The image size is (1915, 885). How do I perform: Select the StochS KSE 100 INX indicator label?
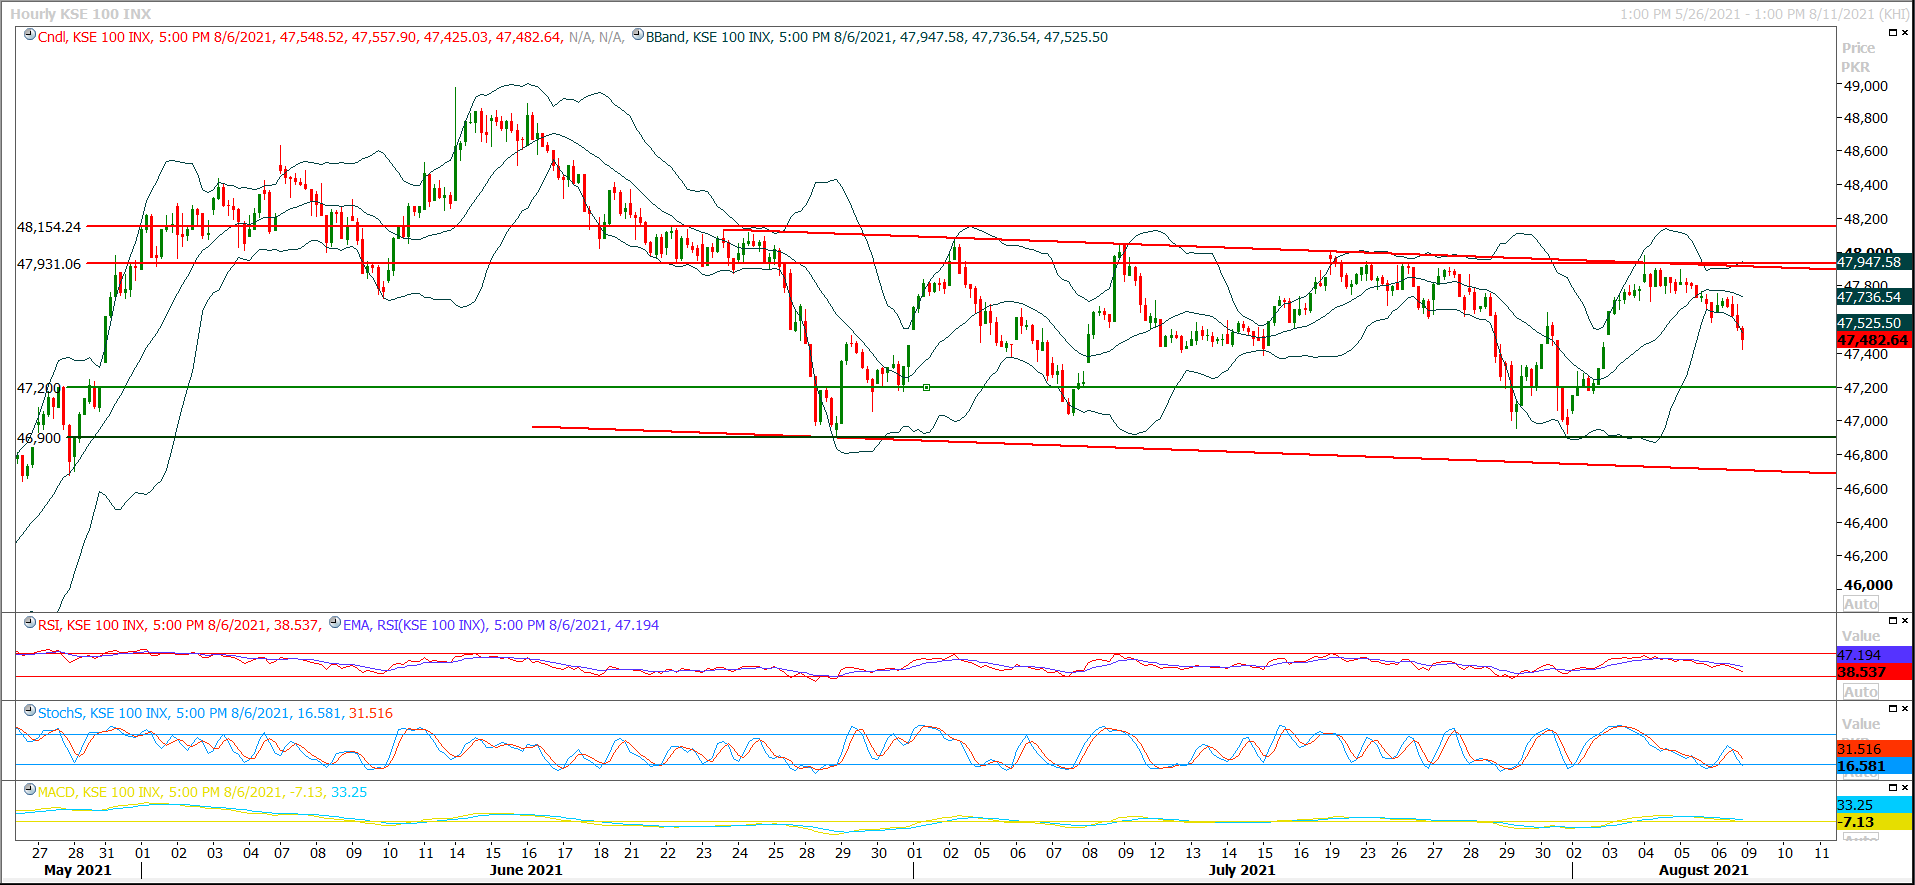click(215, 713)
